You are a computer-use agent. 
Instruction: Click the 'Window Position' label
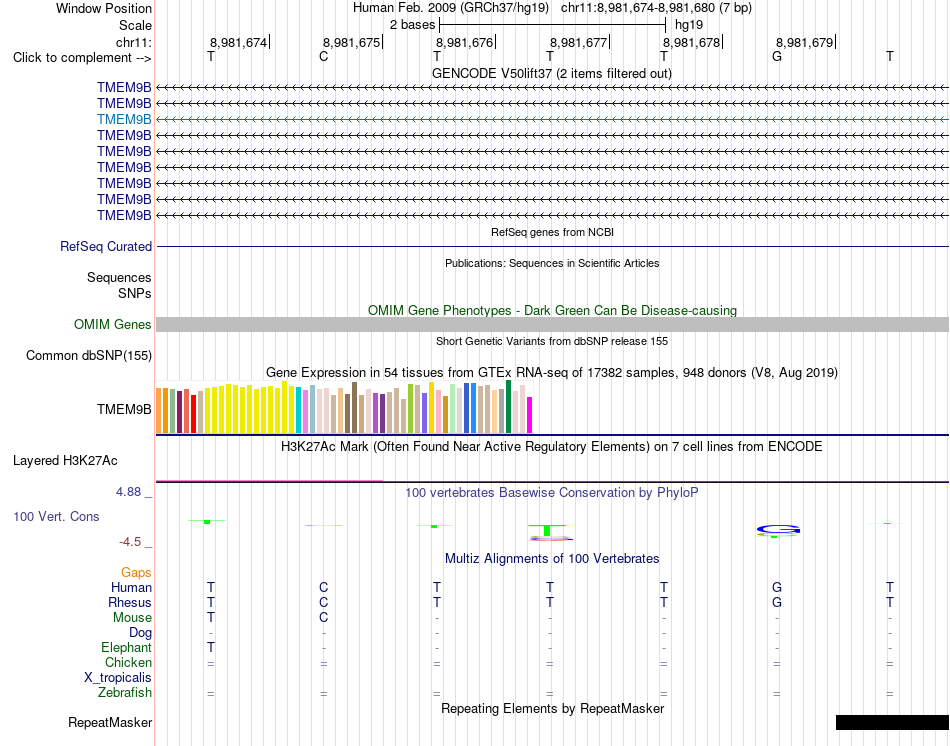click(x=104, y=8)
